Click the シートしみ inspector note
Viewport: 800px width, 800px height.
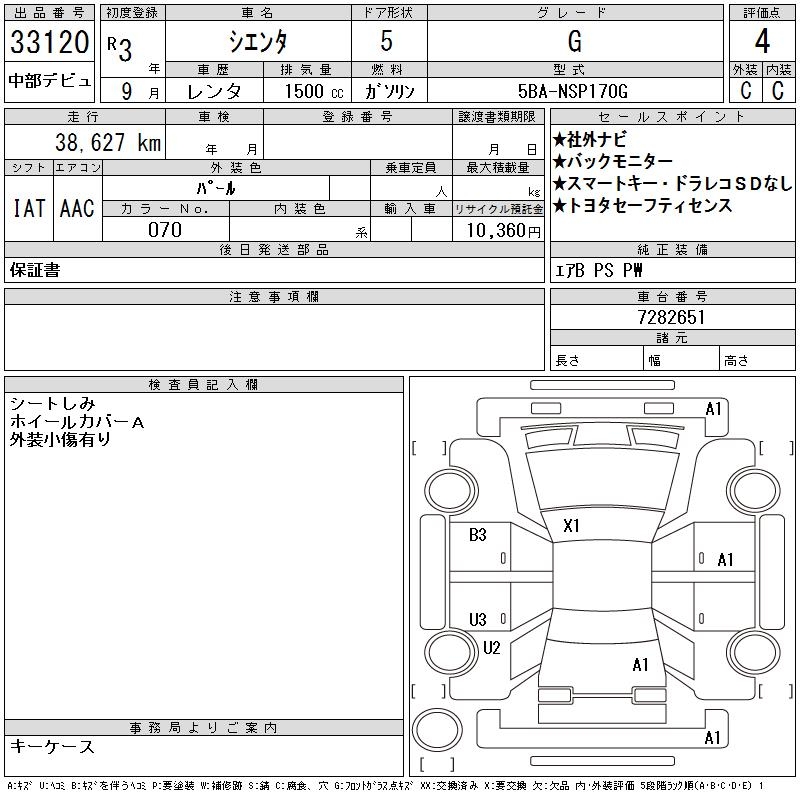point(52,404)
